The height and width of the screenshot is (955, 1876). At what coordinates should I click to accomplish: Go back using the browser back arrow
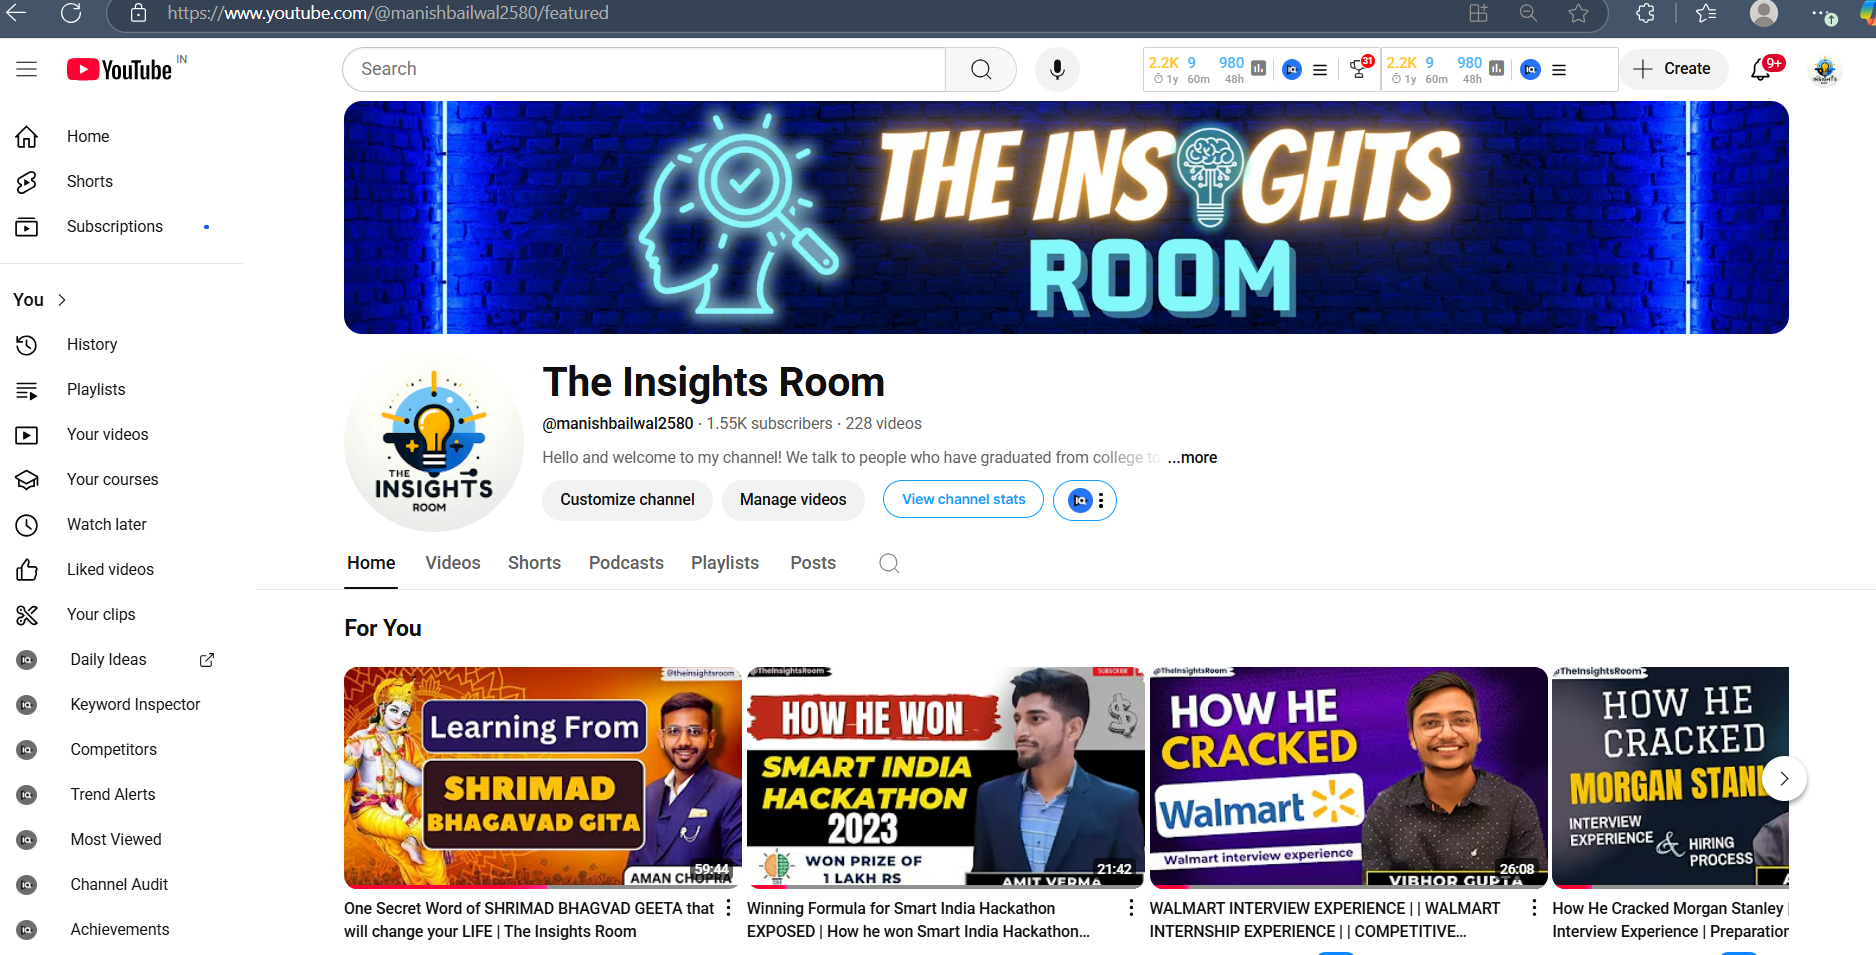tap(16, 13)
